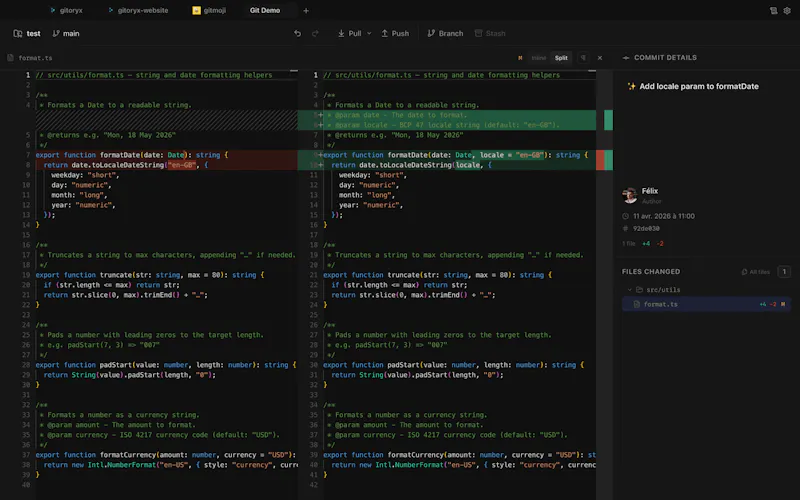This screenshot has width=800, height=500.
Task: Click the Branch fork icon in toolbar
Action: pos(431,34)
